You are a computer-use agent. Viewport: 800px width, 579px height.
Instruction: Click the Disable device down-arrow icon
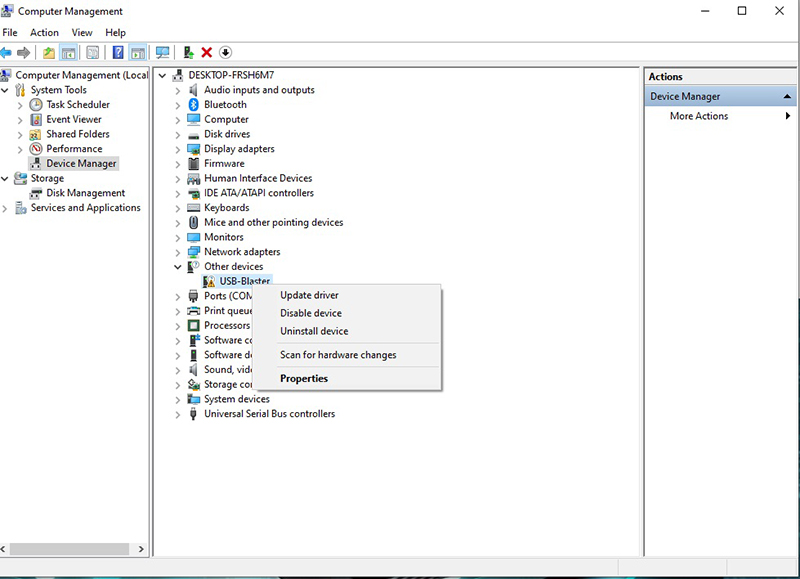pos(225,52)
